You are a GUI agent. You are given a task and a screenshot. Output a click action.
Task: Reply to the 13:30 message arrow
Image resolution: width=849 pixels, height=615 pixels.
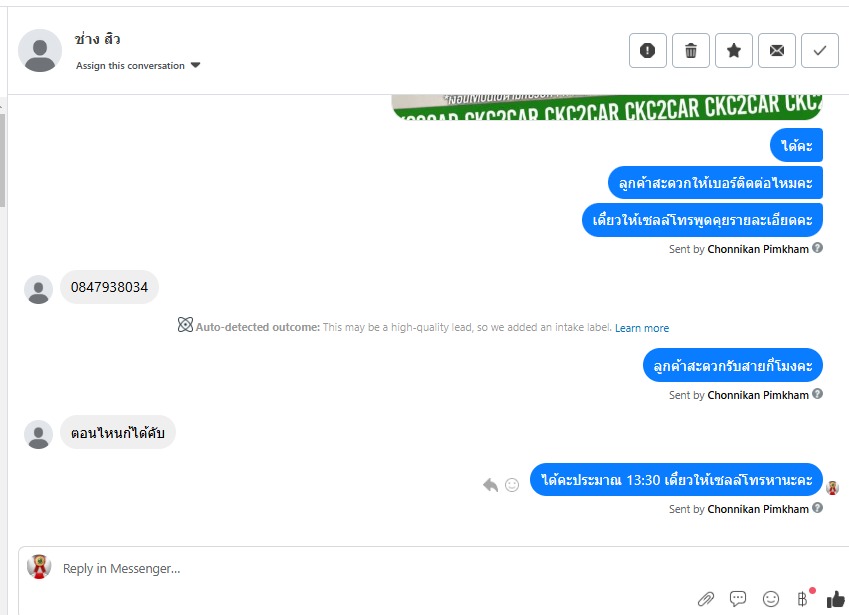[491, 485]
